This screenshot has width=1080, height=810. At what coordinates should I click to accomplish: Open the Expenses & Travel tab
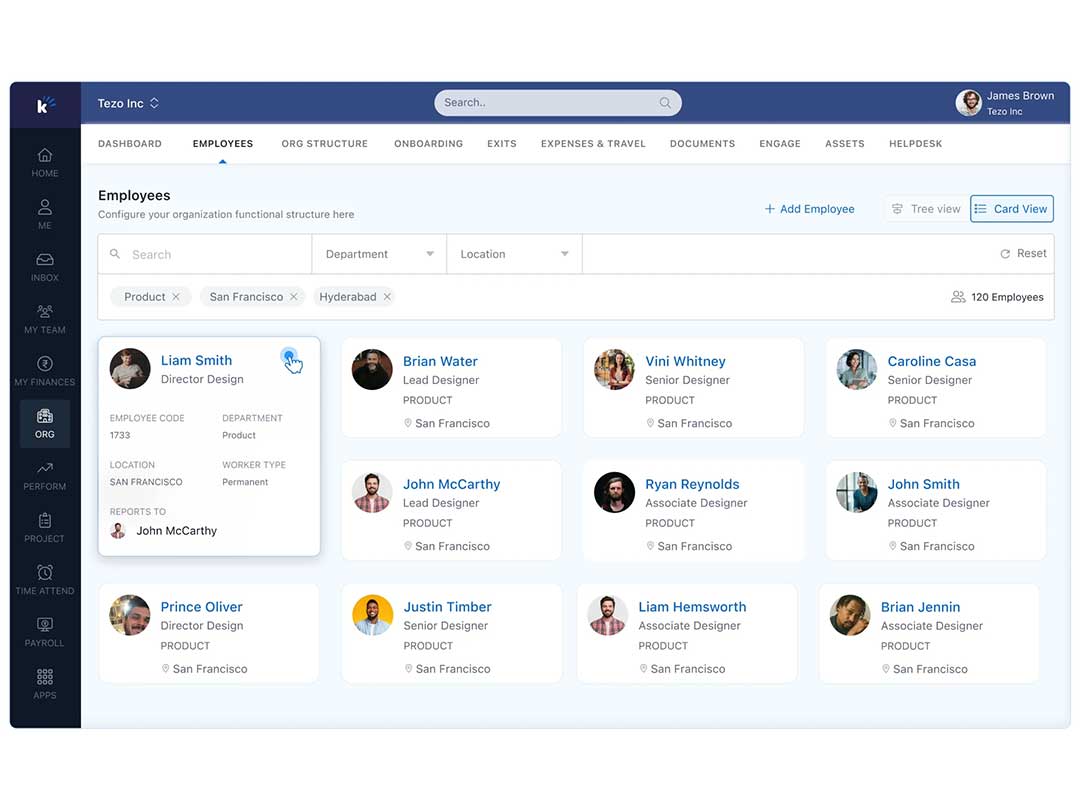click(593, 144)
